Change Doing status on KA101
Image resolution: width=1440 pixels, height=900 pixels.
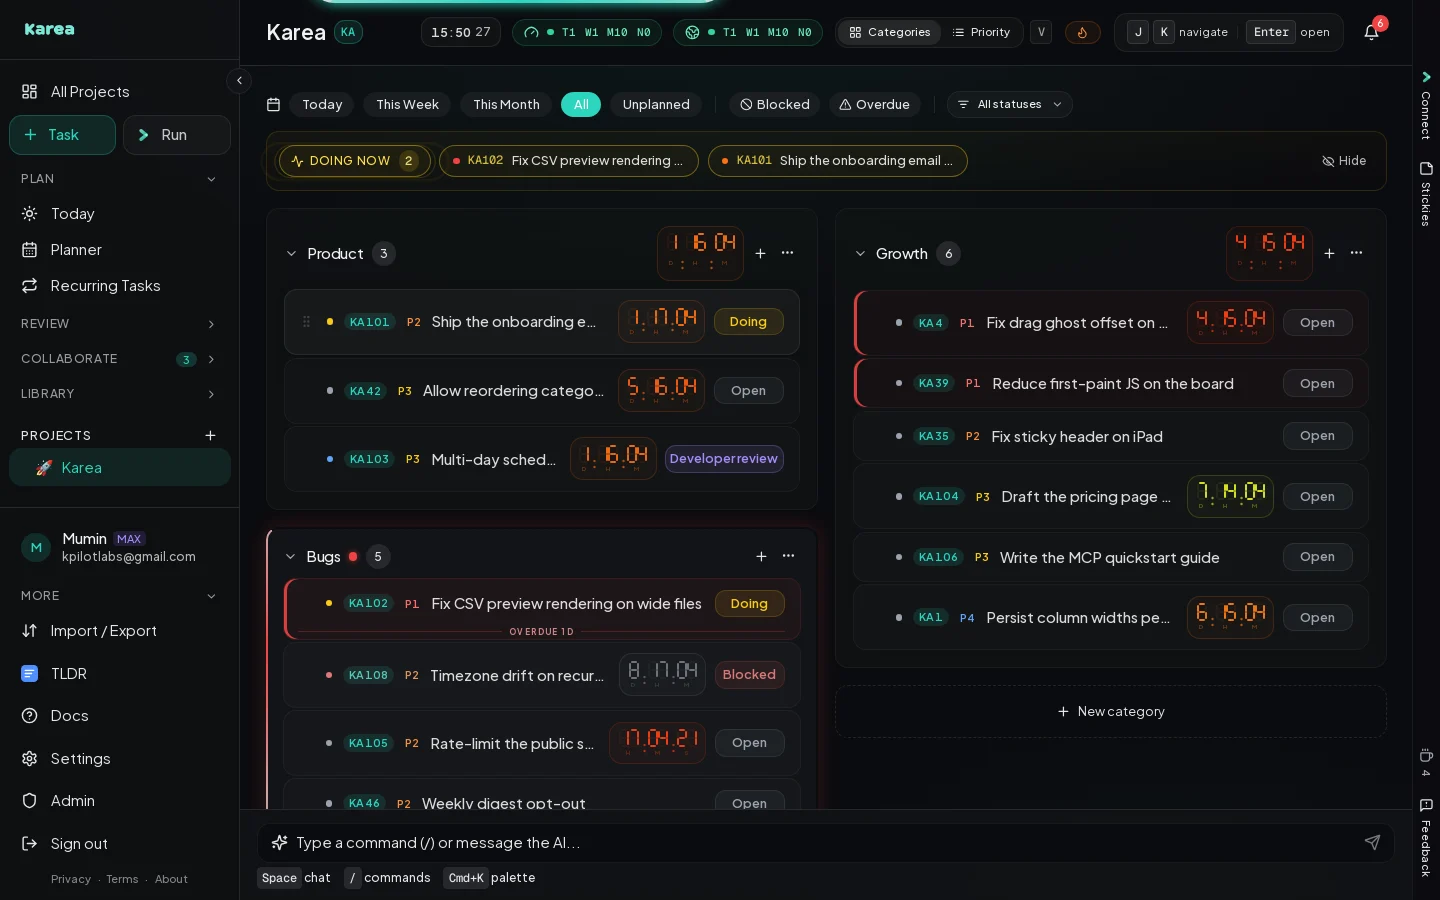(748, 322)
